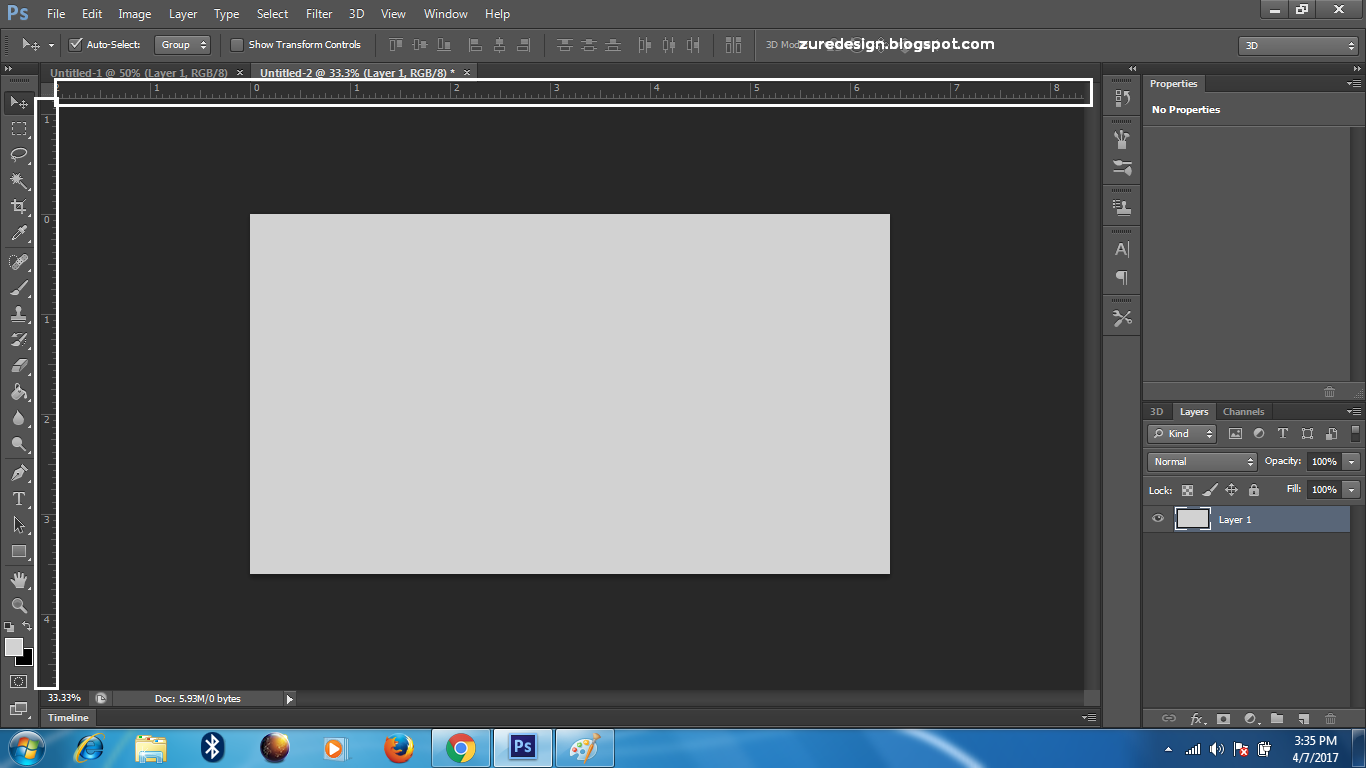
Task: Select the Path Selection tool
Action: pos(18,524)
